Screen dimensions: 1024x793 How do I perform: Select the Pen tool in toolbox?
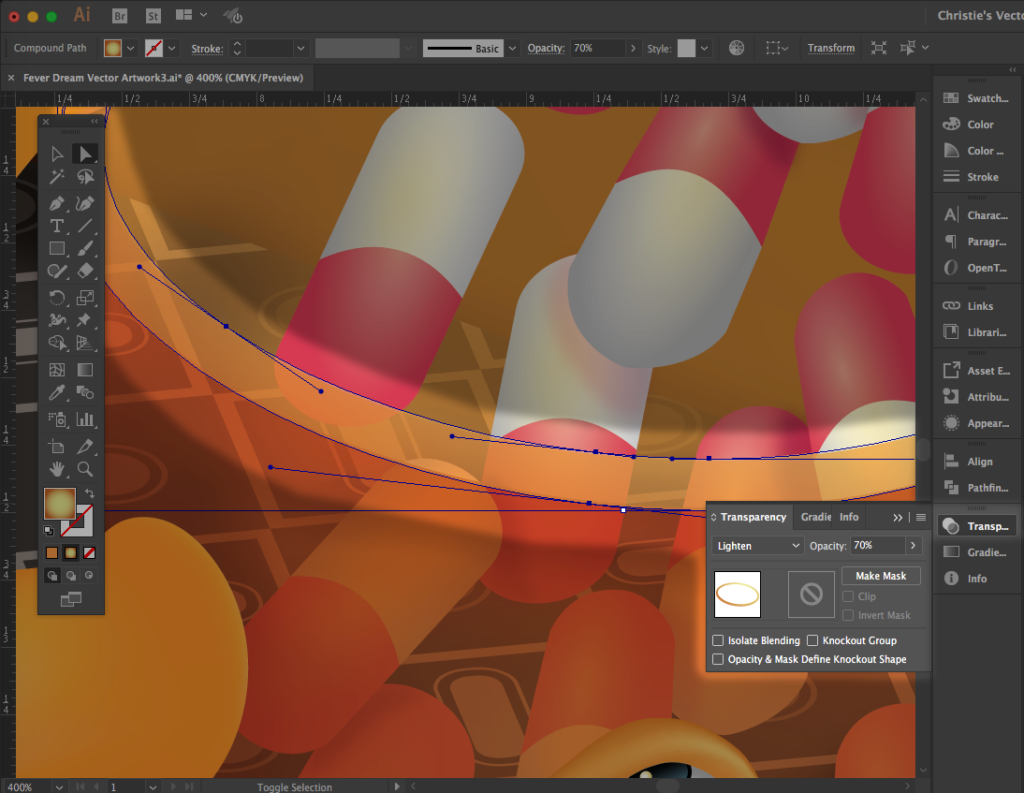click(57, 203)
